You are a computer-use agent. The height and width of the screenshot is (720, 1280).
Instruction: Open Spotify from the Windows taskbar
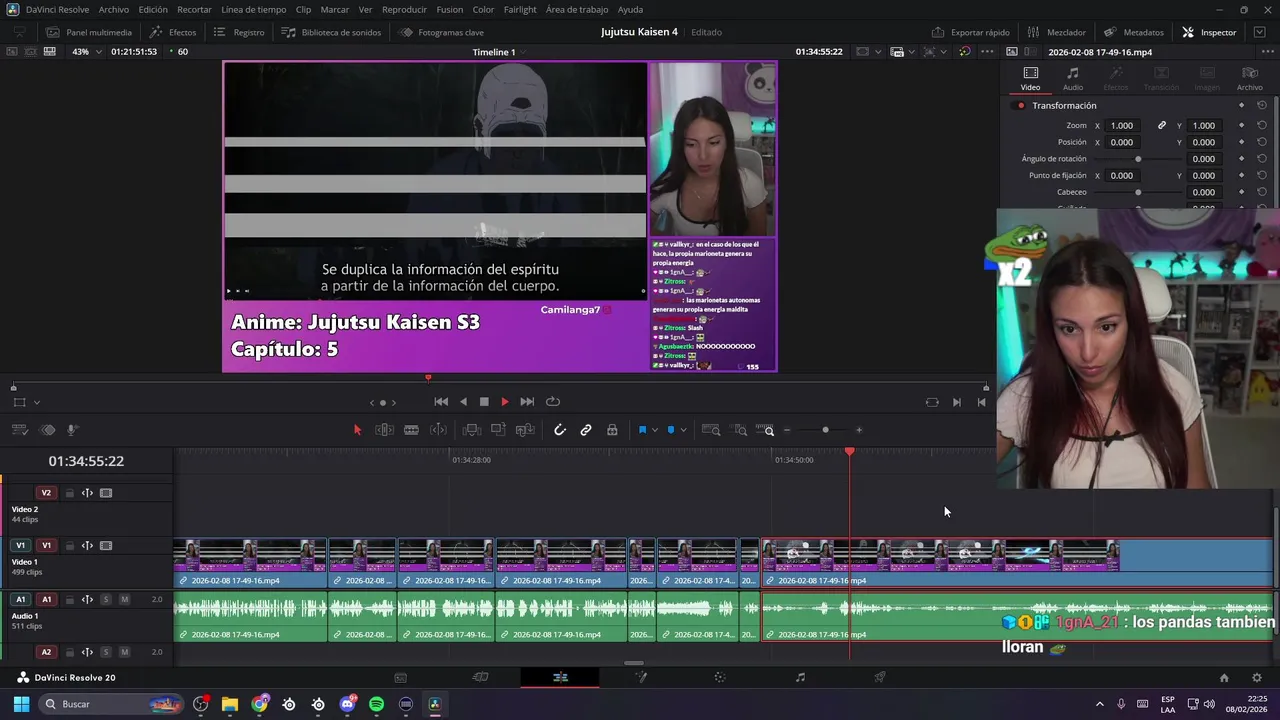[376, 704]
